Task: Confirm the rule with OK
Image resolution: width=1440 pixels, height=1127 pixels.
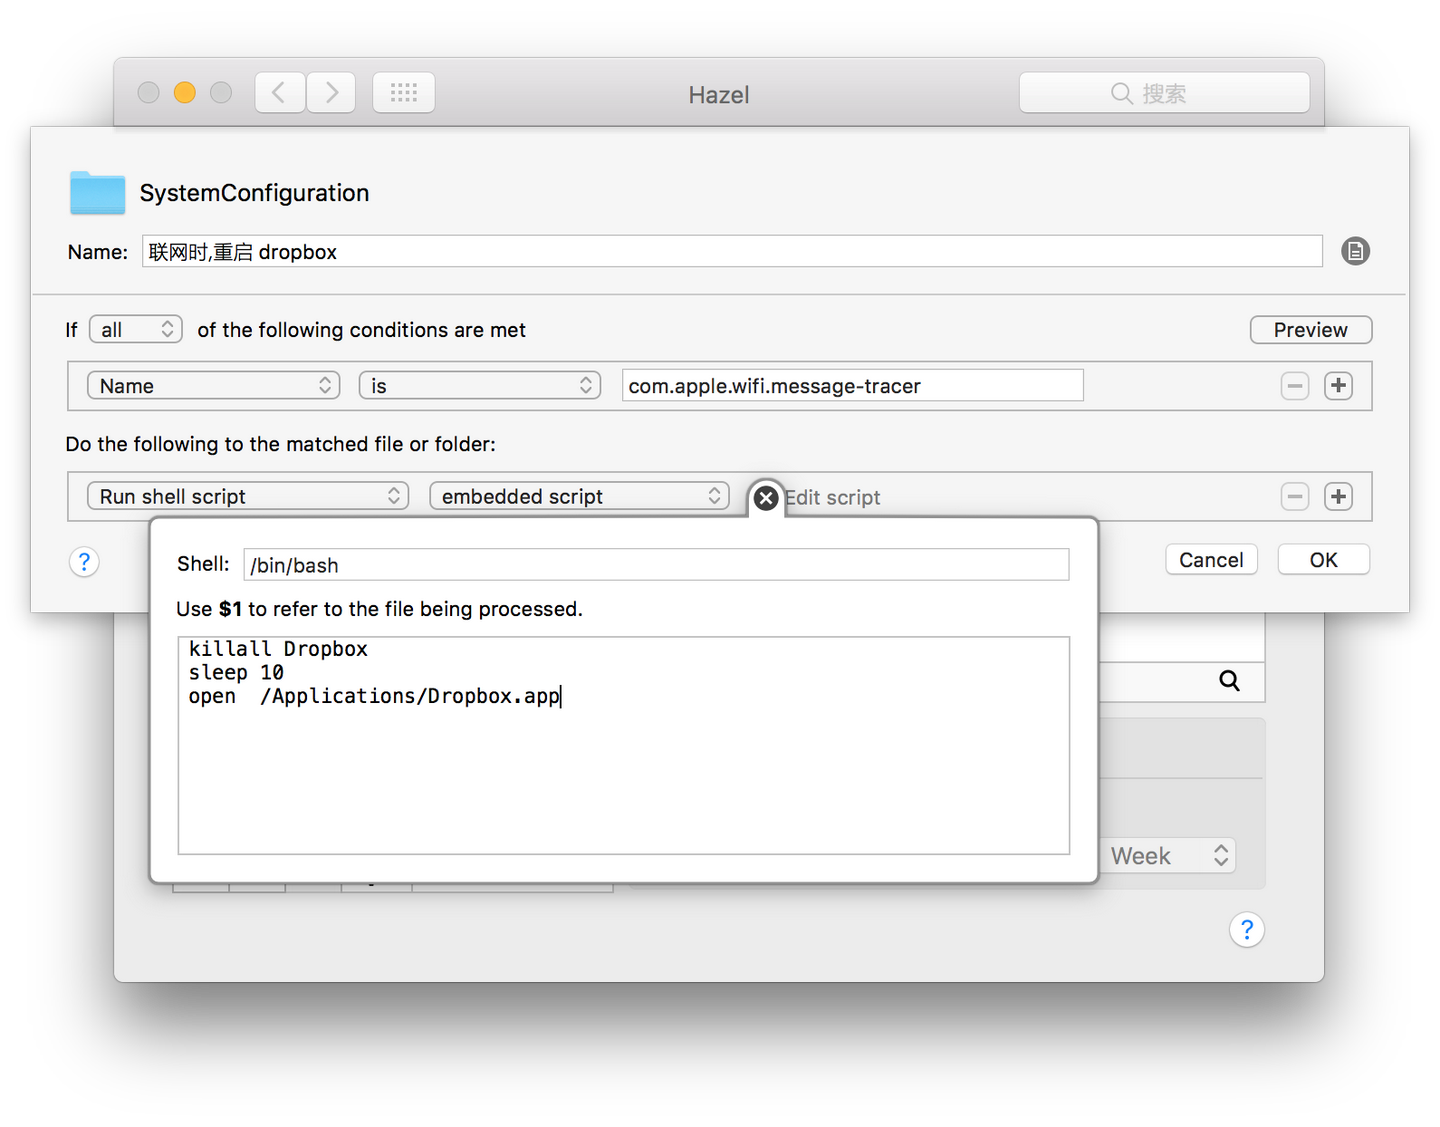Action: [x=1323, y=560]
